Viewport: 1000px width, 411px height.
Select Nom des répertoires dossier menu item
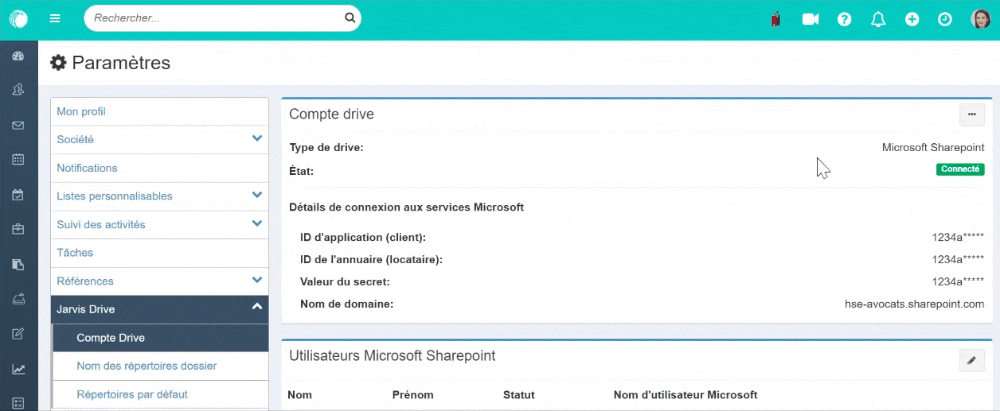point(146,366)
